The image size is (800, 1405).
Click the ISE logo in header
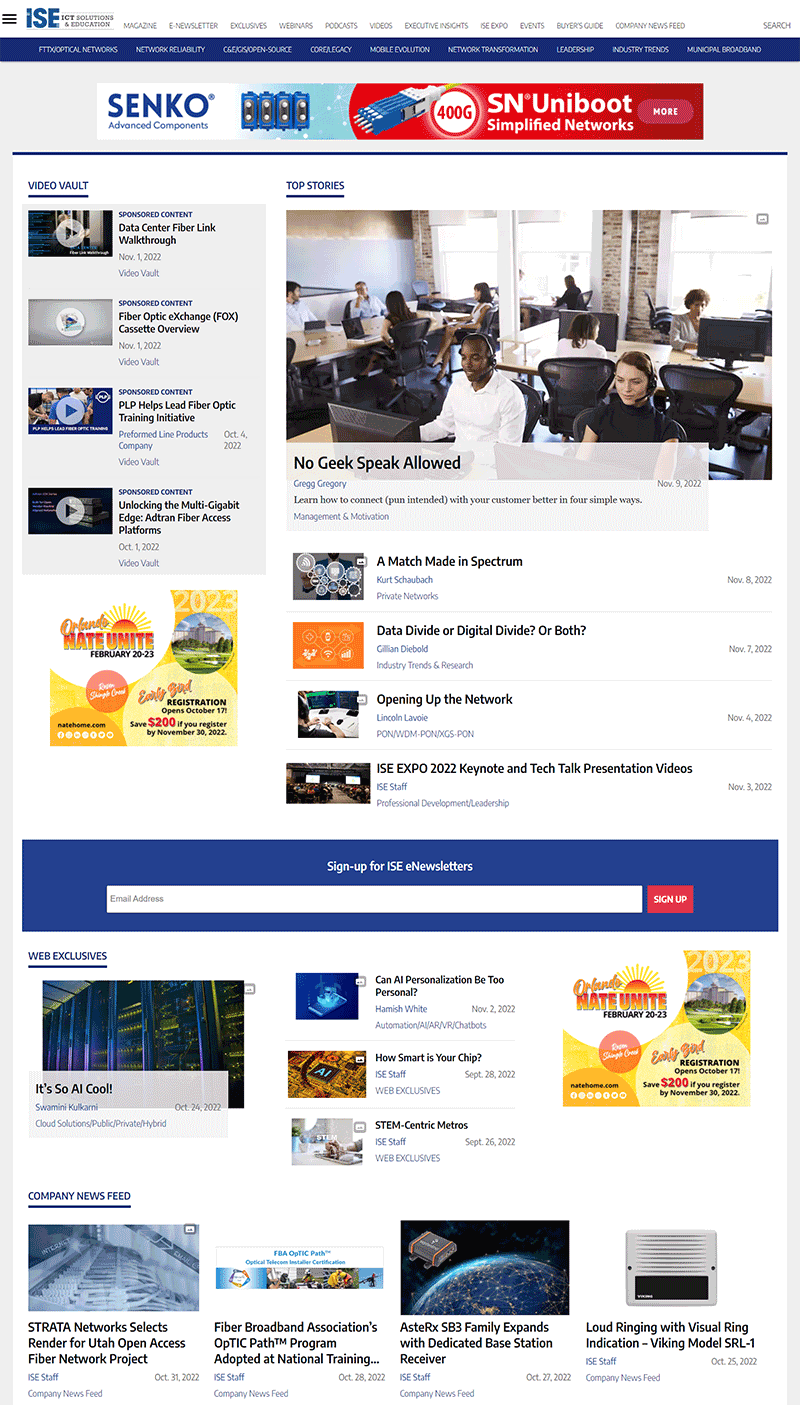69,18
